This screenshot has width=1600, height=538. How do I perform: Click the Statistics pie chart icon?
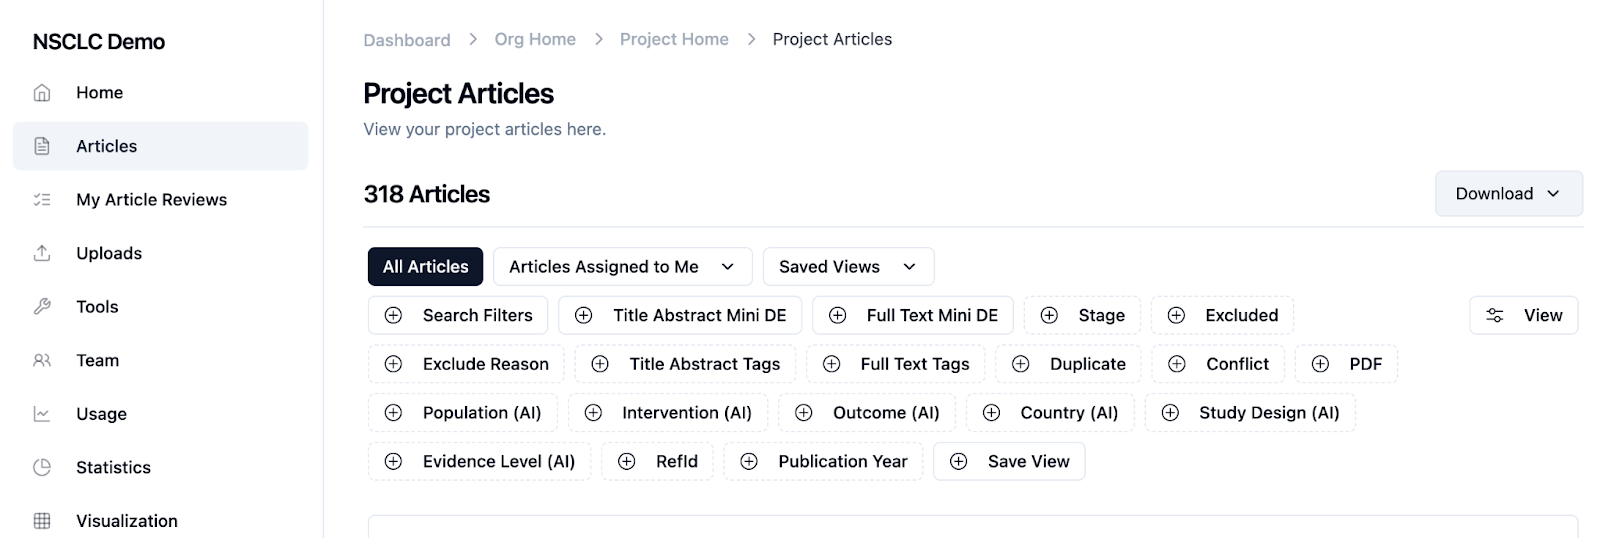[x=42, y=467]
